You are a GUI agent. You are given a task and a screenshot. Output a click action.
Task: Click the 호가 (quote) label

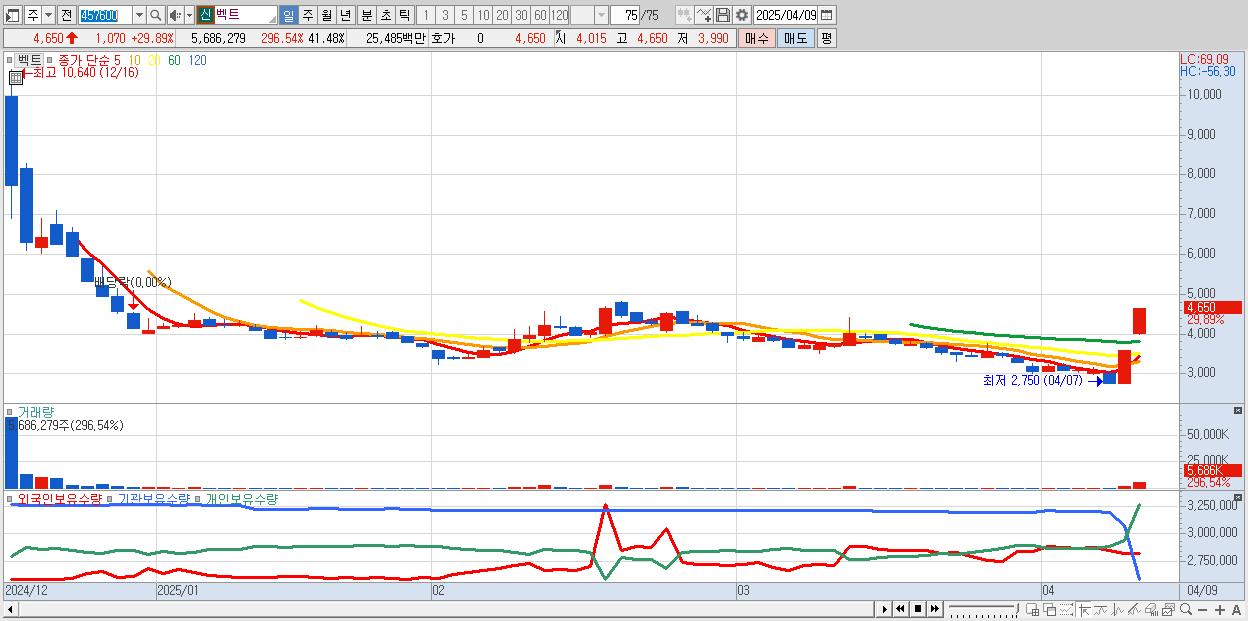(x=442, y=38)
